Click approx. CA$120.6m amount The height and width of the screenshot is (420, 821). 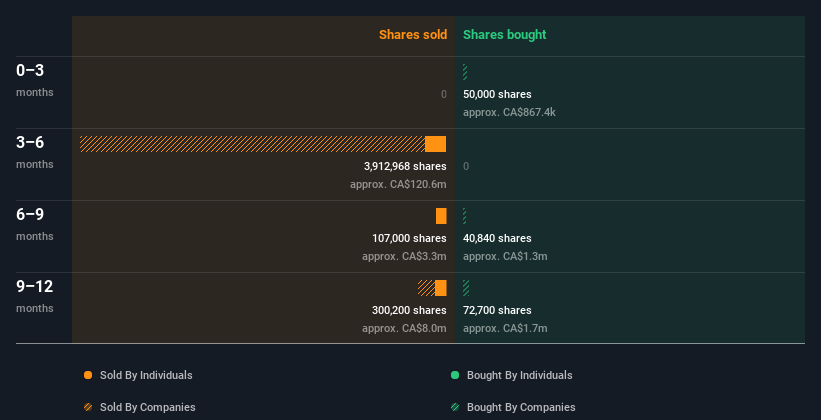(x=398, y=184)
